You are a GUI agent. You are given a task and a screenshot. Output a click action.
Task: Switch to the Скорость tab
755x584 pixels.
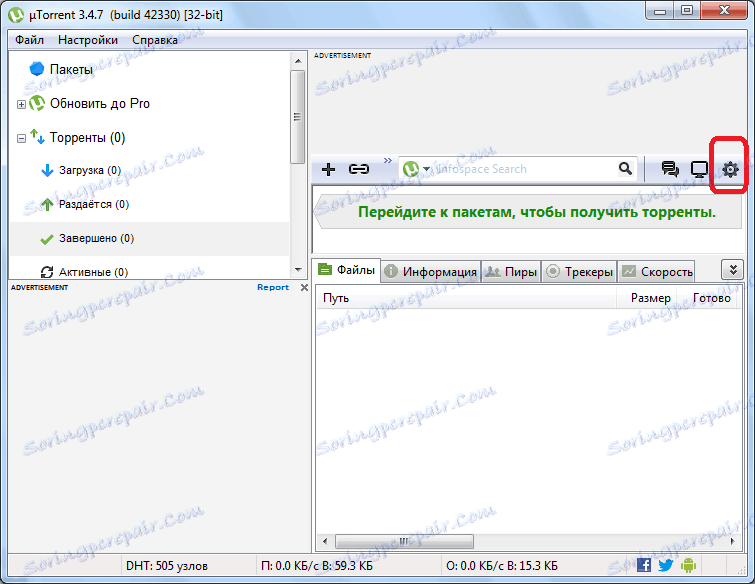(x=656, y=272)
